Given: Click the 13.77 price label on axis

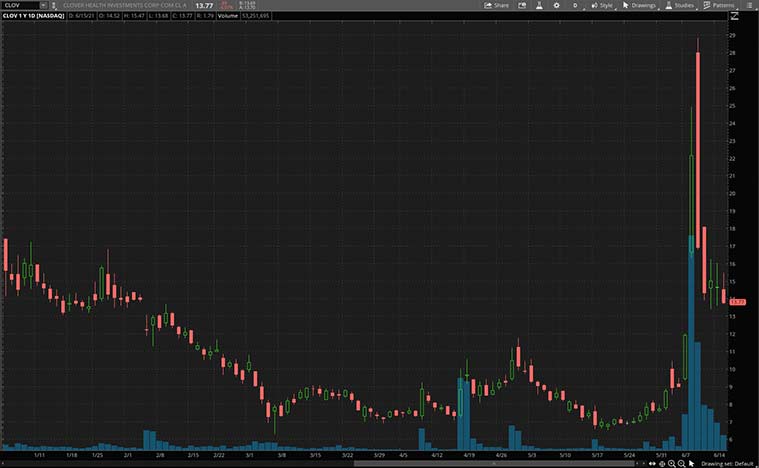Looking at the screenshot, I should (x=738, y=301).
